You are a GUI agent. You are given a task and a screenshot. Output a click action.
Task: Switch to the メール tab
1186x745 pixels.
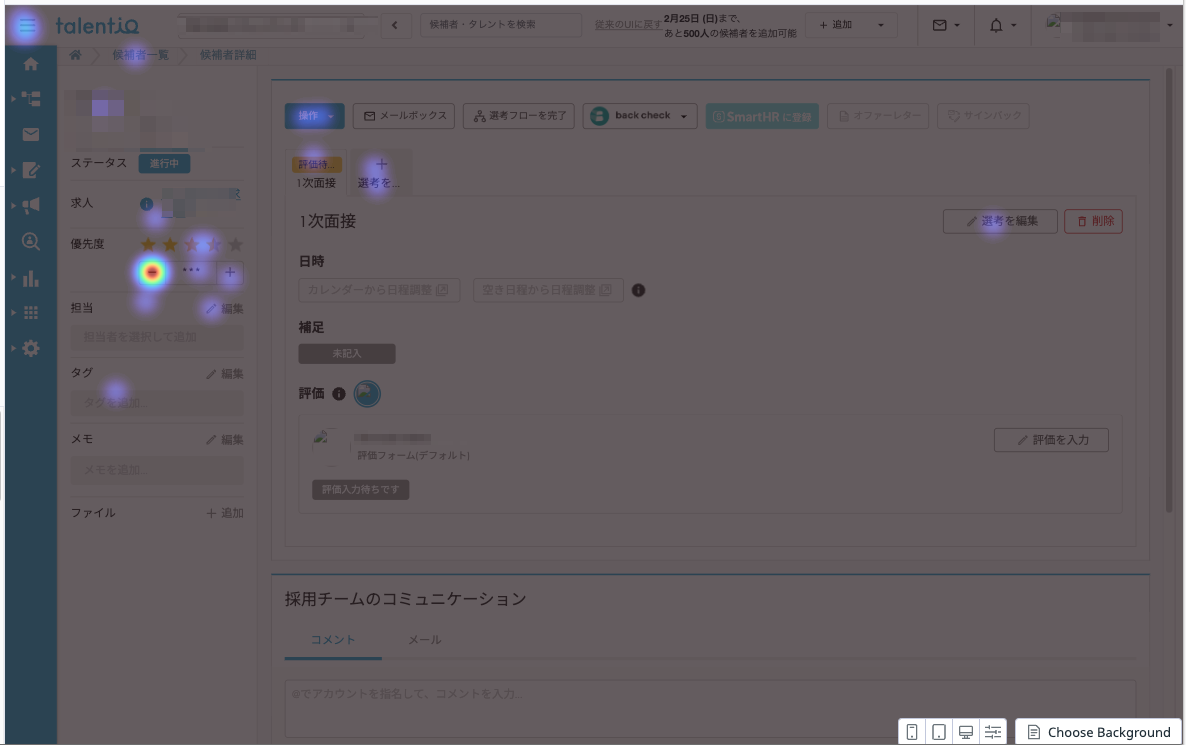[x=424, y=640]
